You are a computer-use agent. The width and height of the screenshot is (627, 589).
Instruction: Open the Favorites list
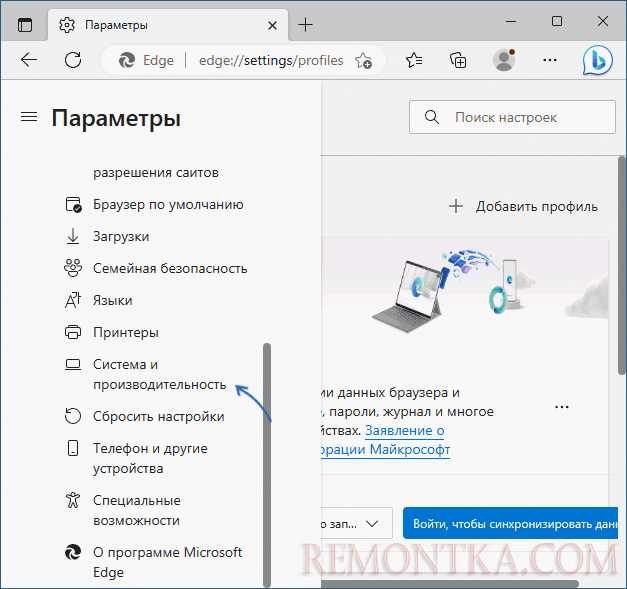tap(414, 60)
